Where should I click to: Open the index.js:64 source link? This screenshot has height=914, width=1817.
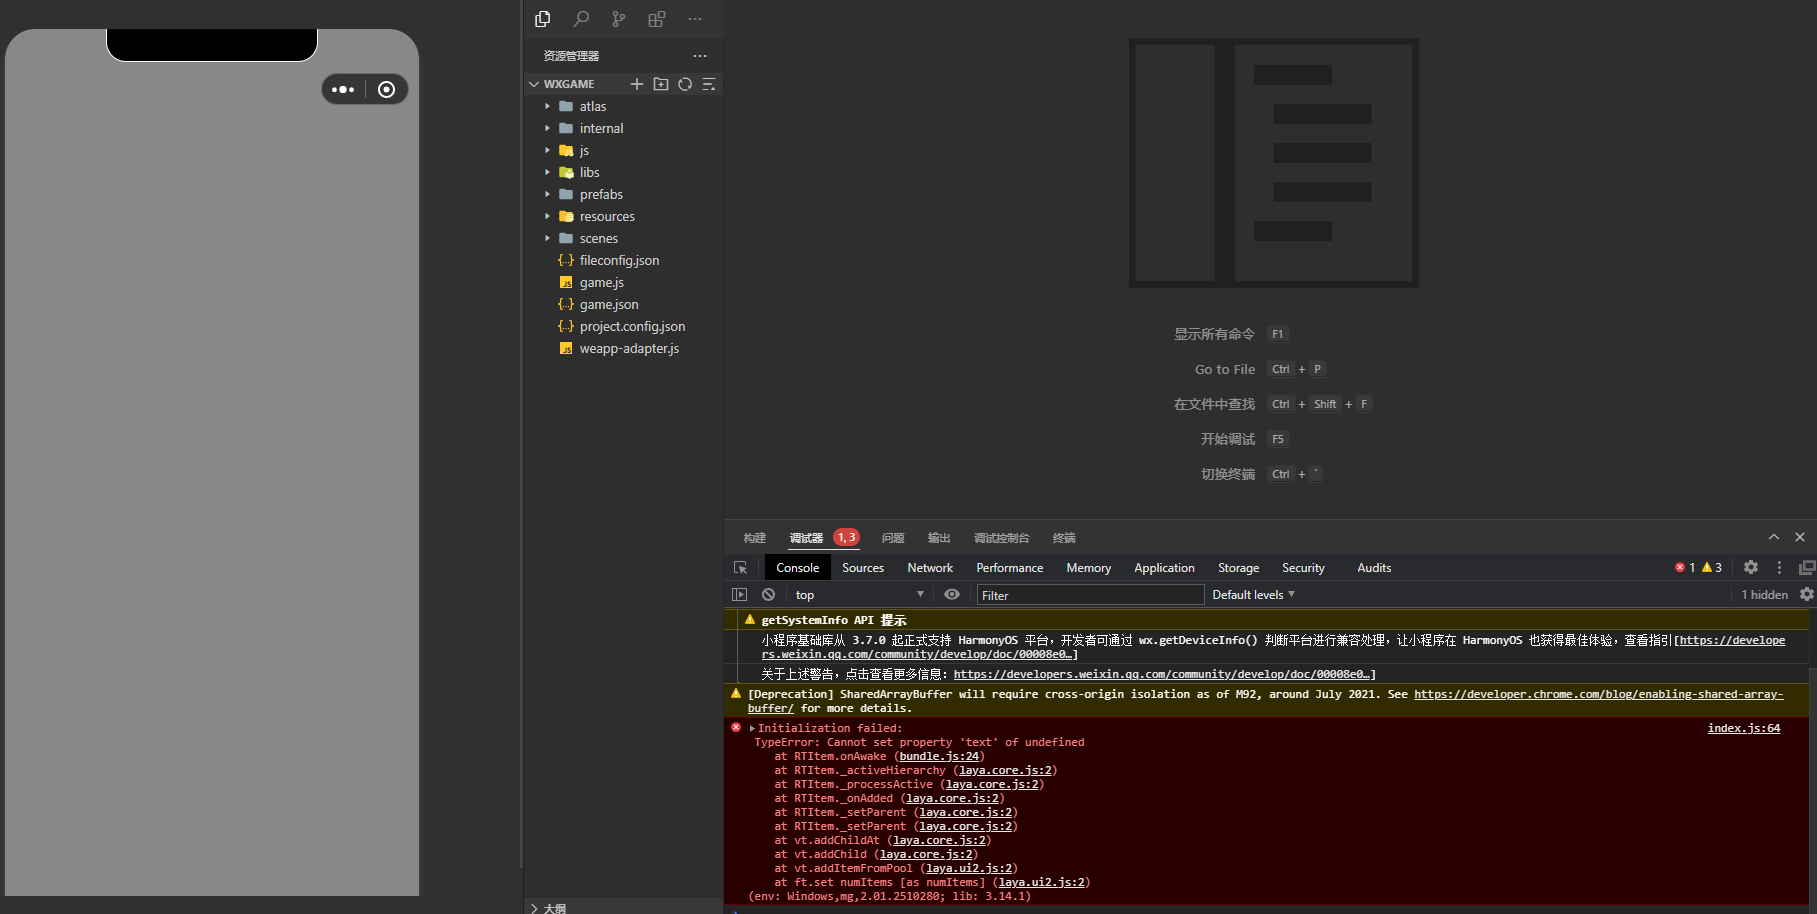(1743, 728)
